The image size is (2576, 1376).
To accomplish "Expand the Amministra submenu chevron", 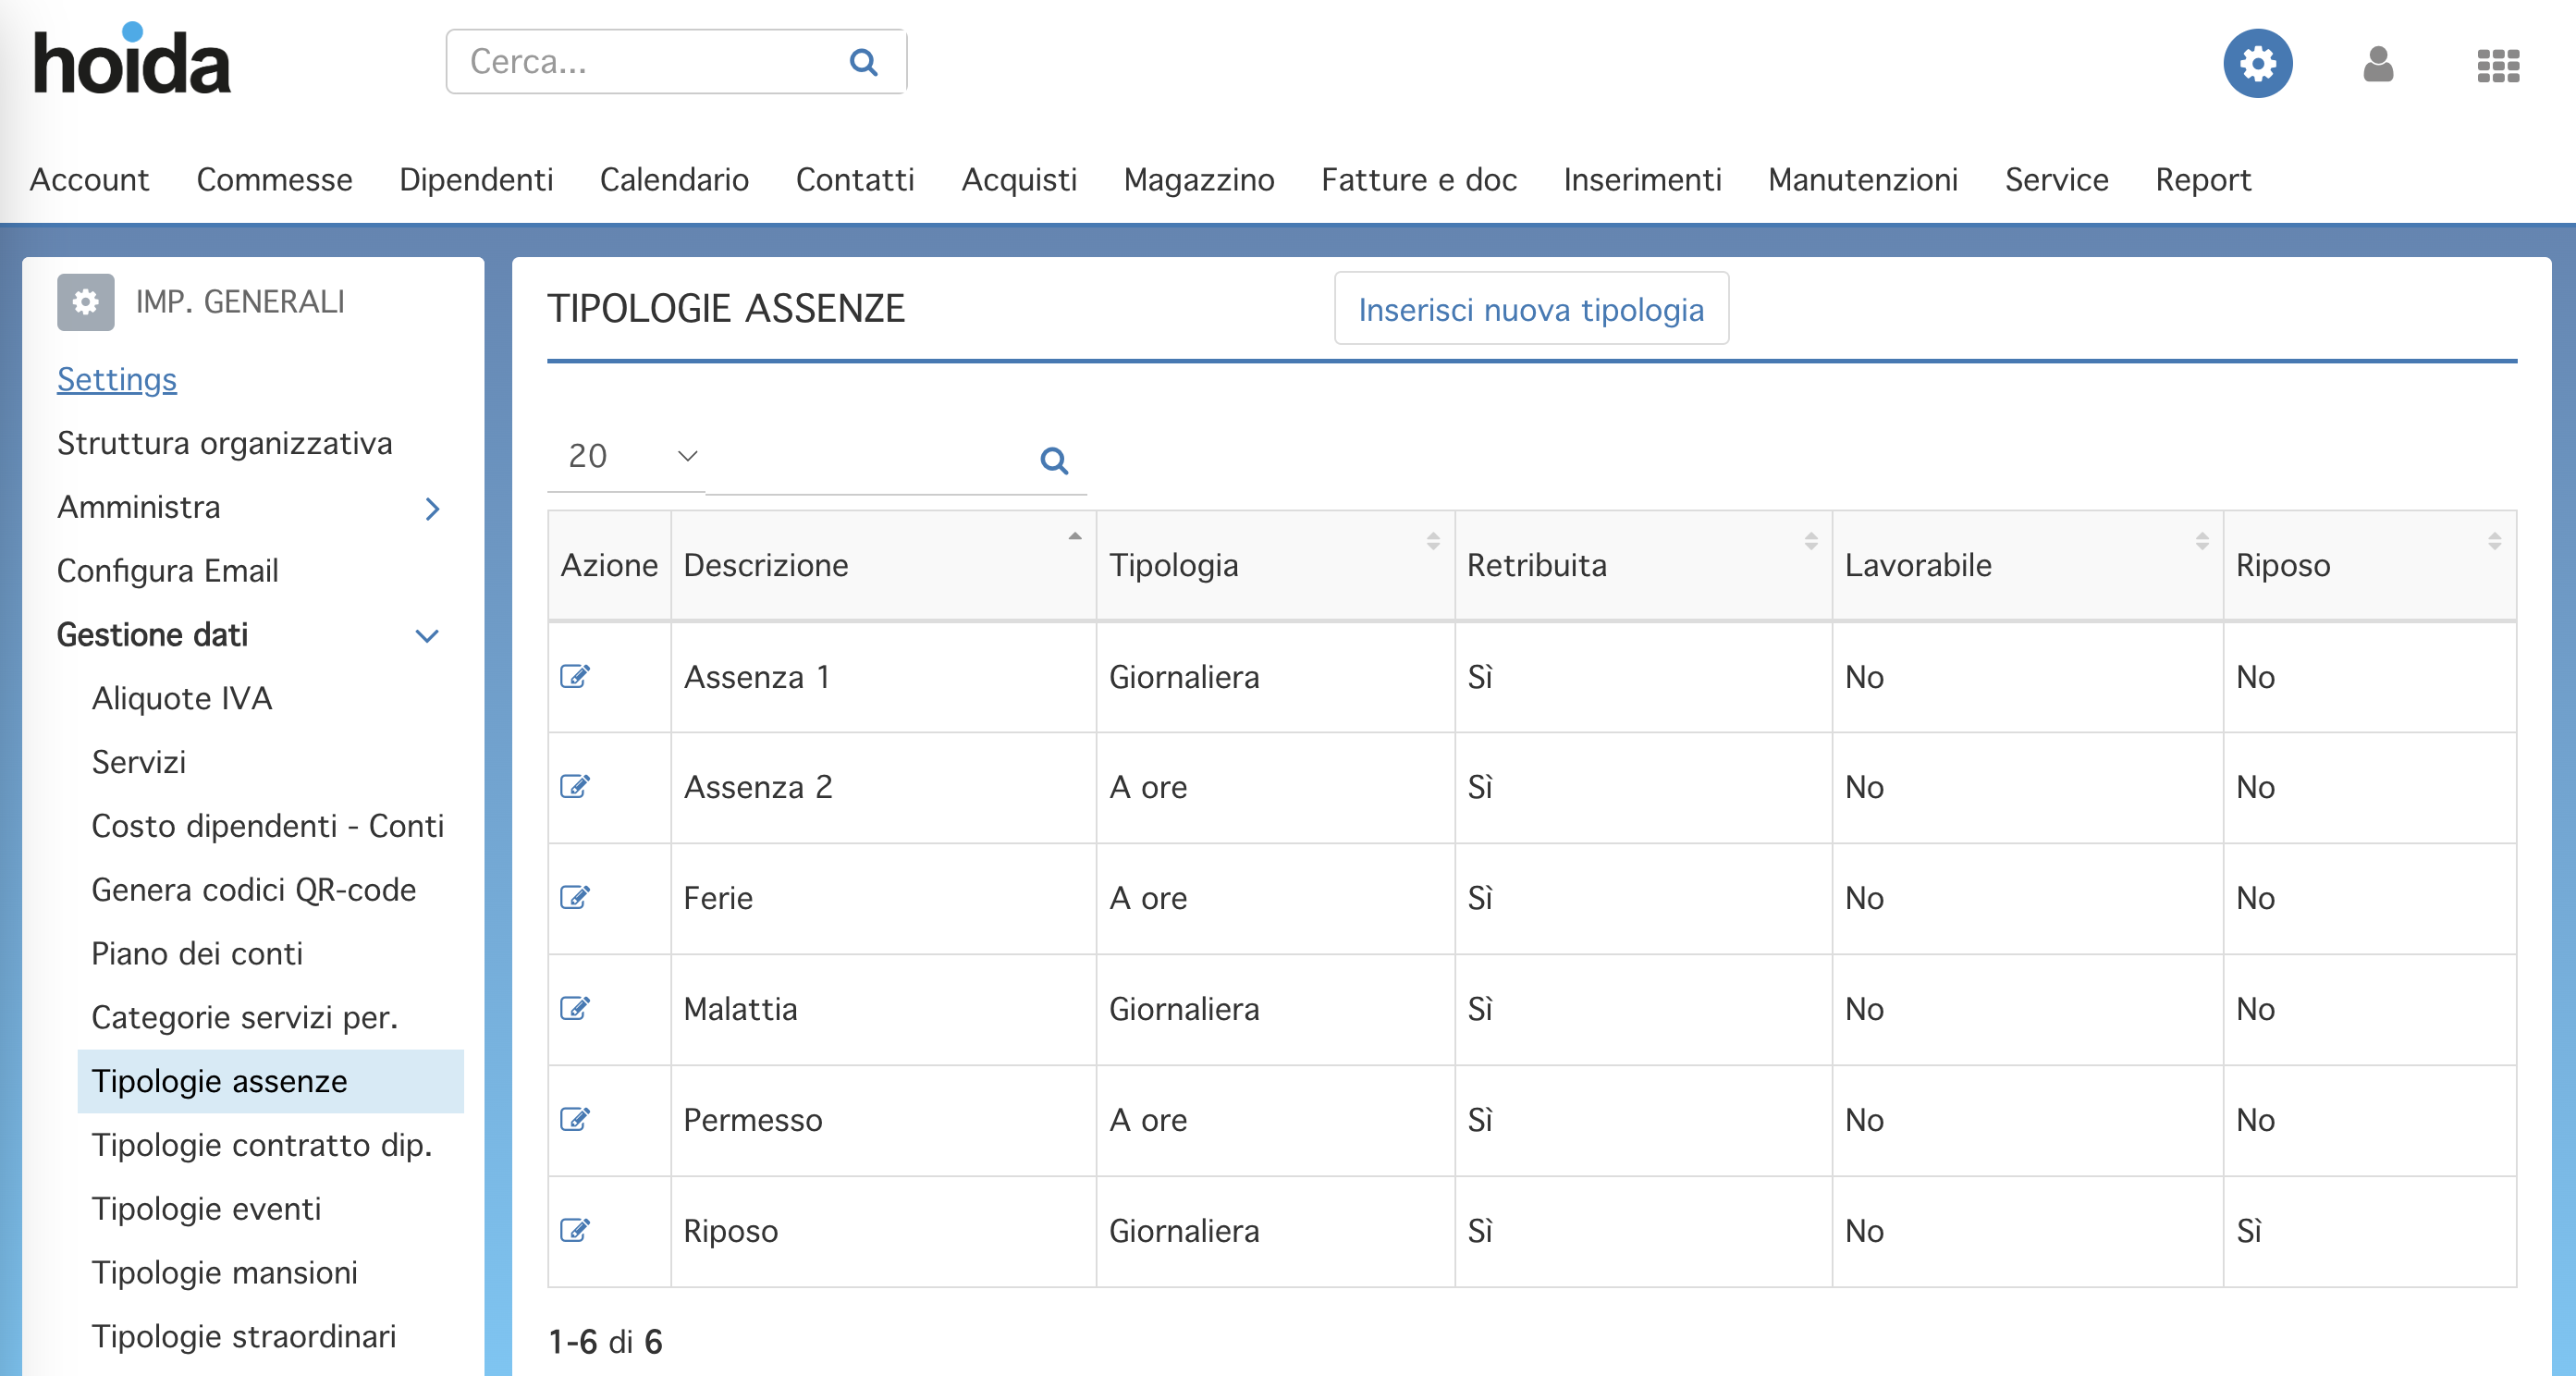I will click(432, 509).
